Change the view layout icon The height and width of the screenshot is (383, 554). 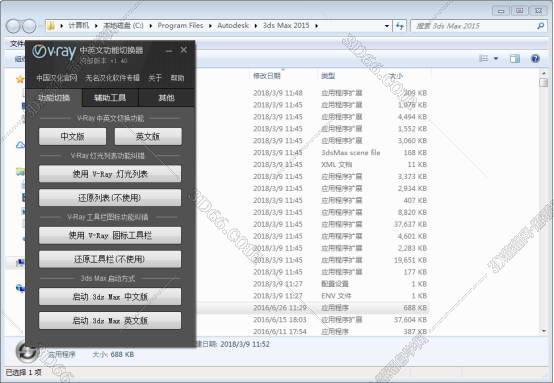pos(483,59)
